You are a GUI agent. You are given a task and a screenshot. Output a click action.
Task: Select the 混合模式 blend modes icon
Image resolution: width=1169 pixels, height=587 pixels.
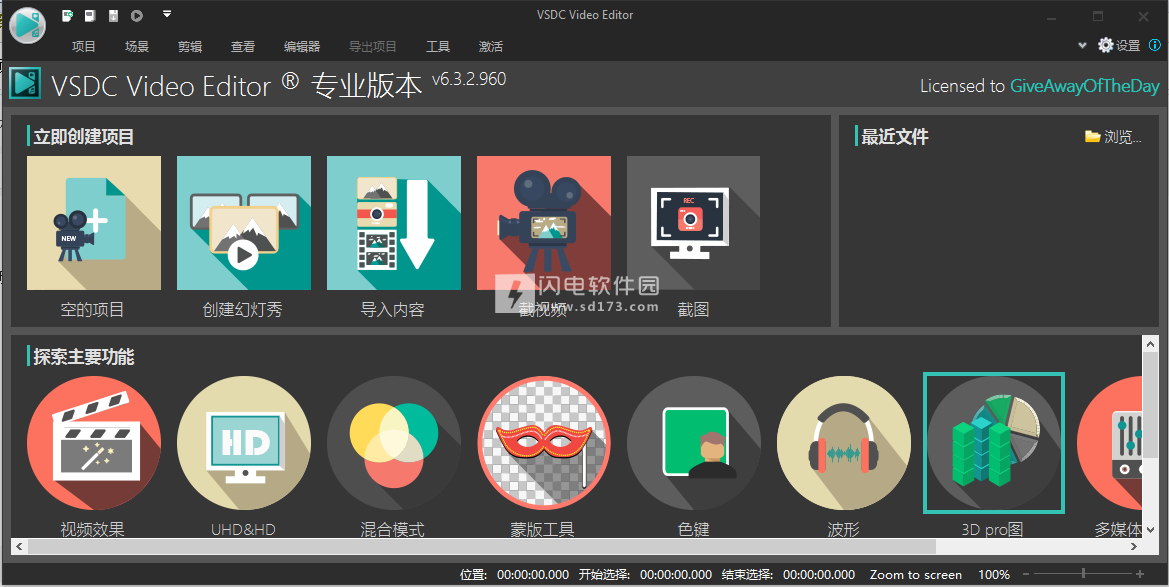tap(394, 443)
